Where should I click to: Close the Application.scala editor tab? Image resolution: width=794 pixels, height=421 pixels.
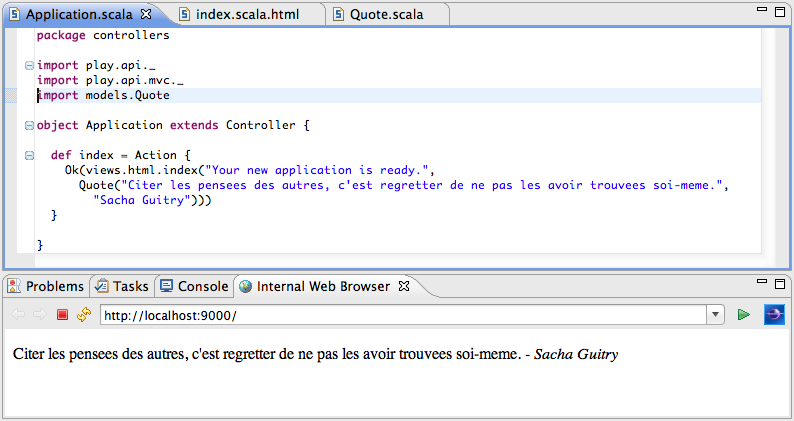146,15
